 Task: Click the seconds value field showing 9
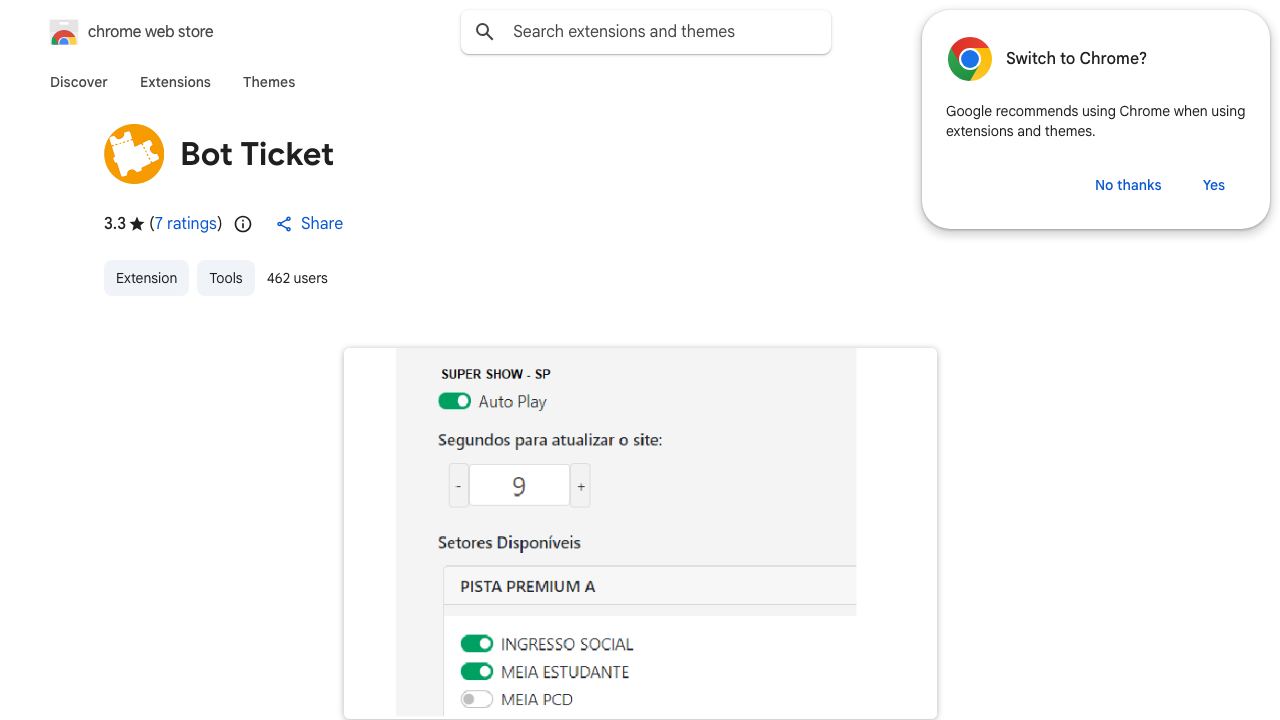coord(519,486)
